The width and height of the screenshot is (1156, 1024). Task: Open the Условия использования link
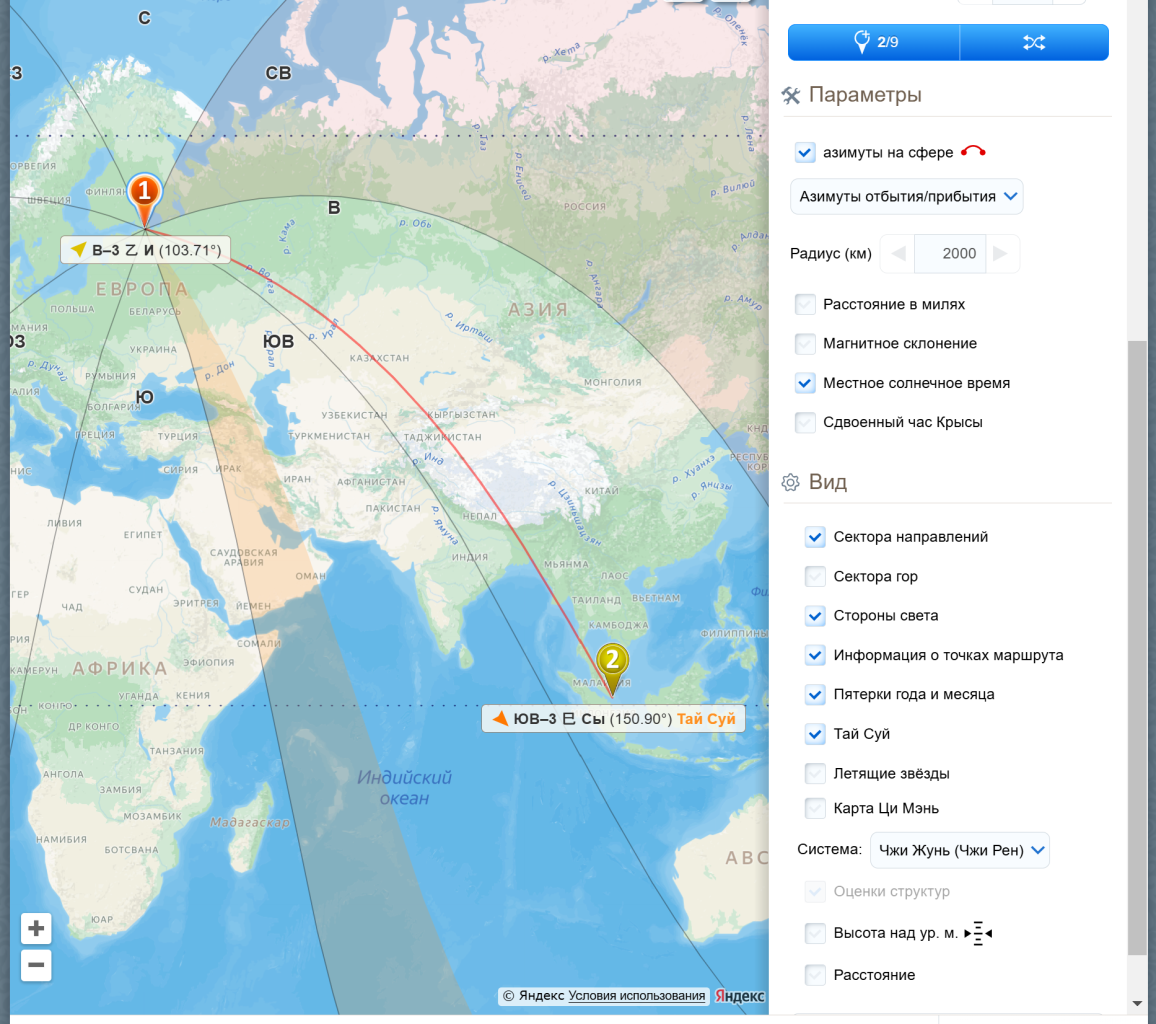click(x=637, y=996)
